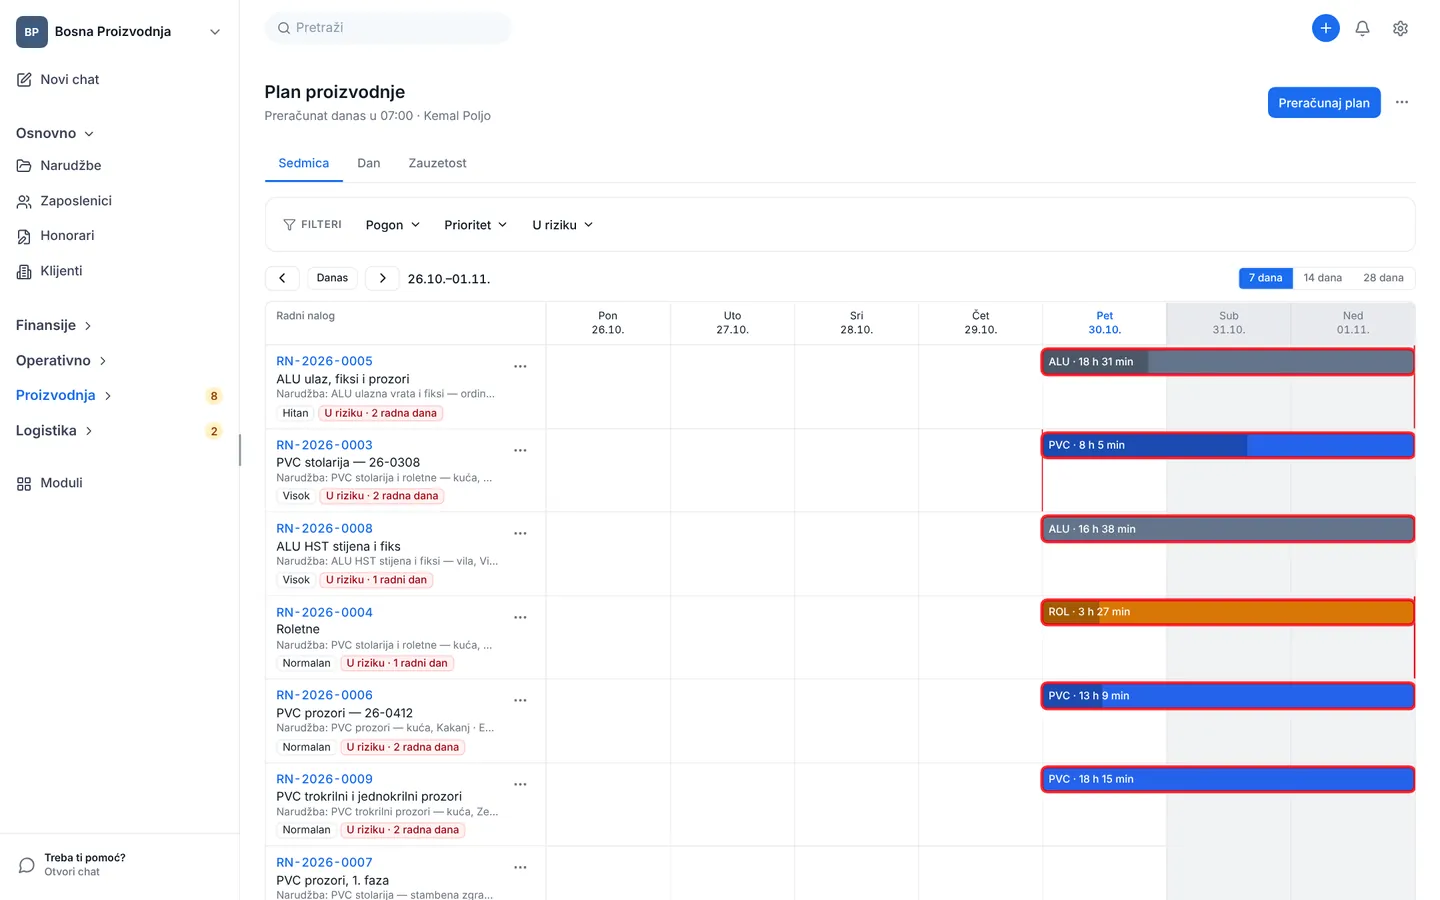Open row menu for RN-2026-0008
The width and height of the screenshot is (1440, 900).
point(520,533)
